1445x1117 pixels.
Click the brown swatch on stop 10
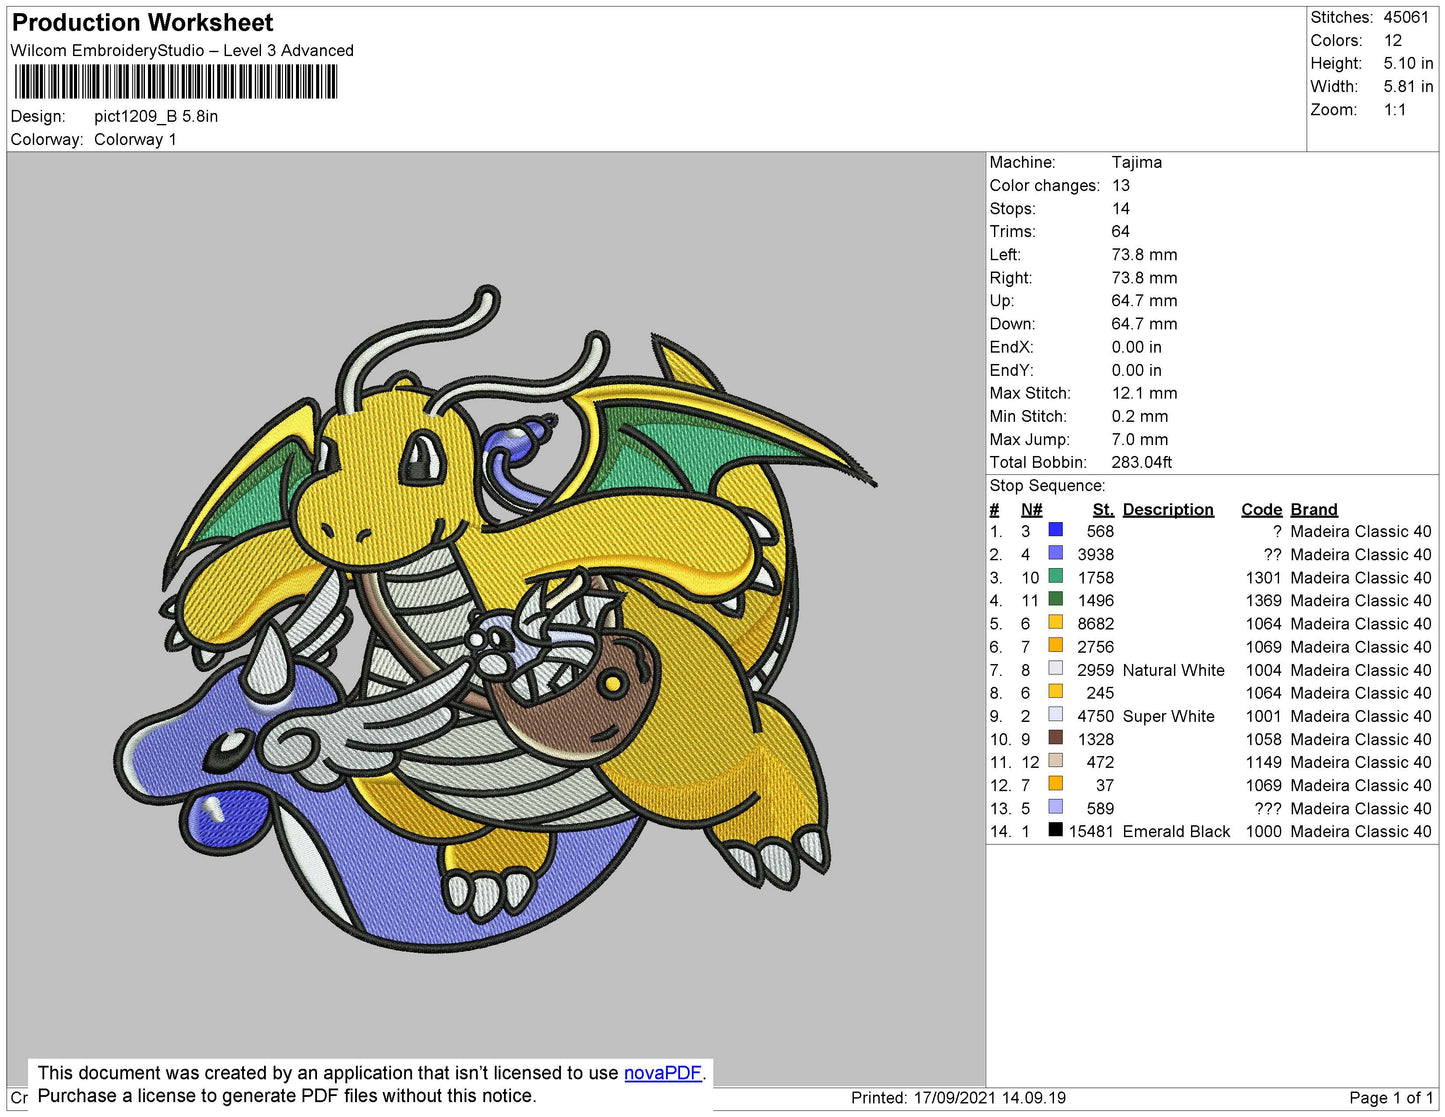click(x=1056, y=739)
